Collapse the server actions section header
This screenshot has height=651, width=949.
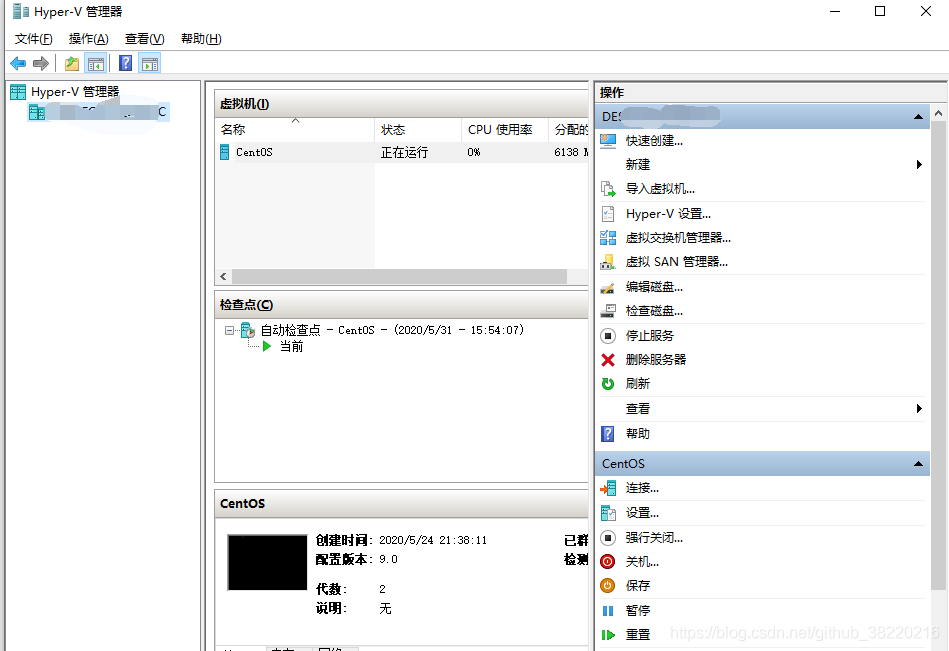point(918,117)
